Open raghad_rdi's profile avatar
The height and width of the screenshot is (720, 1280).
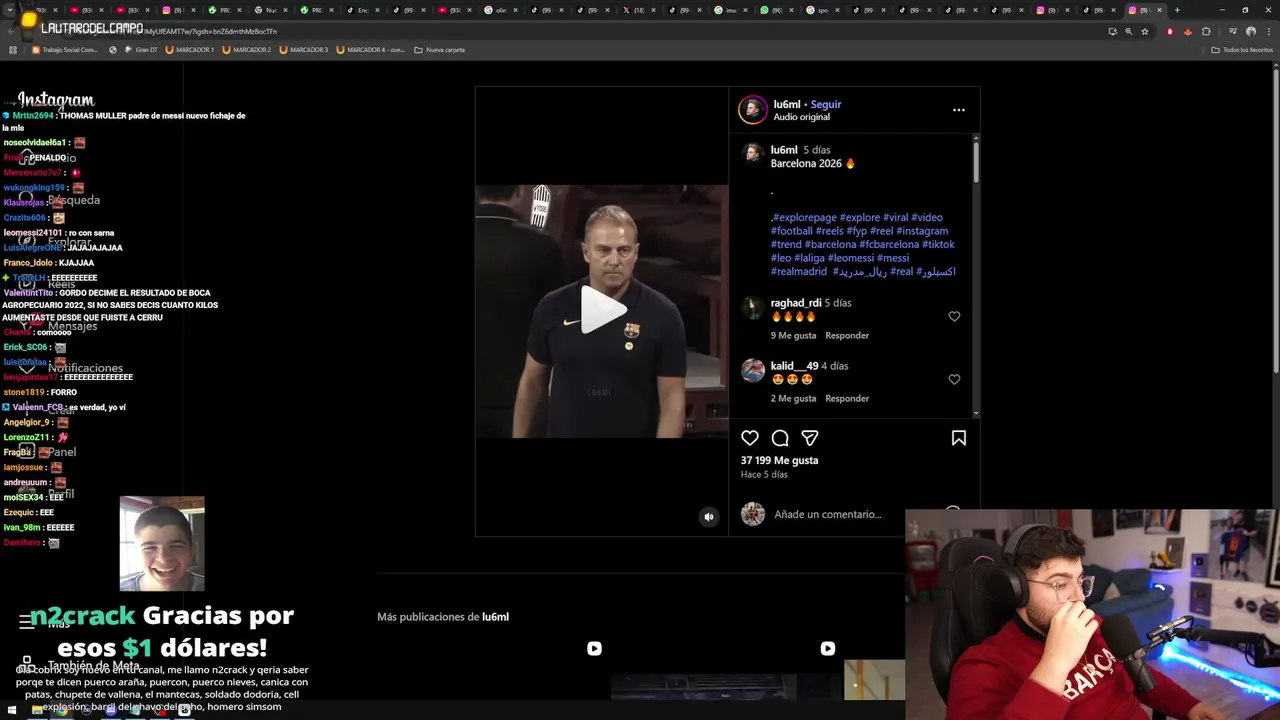[752, 307]
